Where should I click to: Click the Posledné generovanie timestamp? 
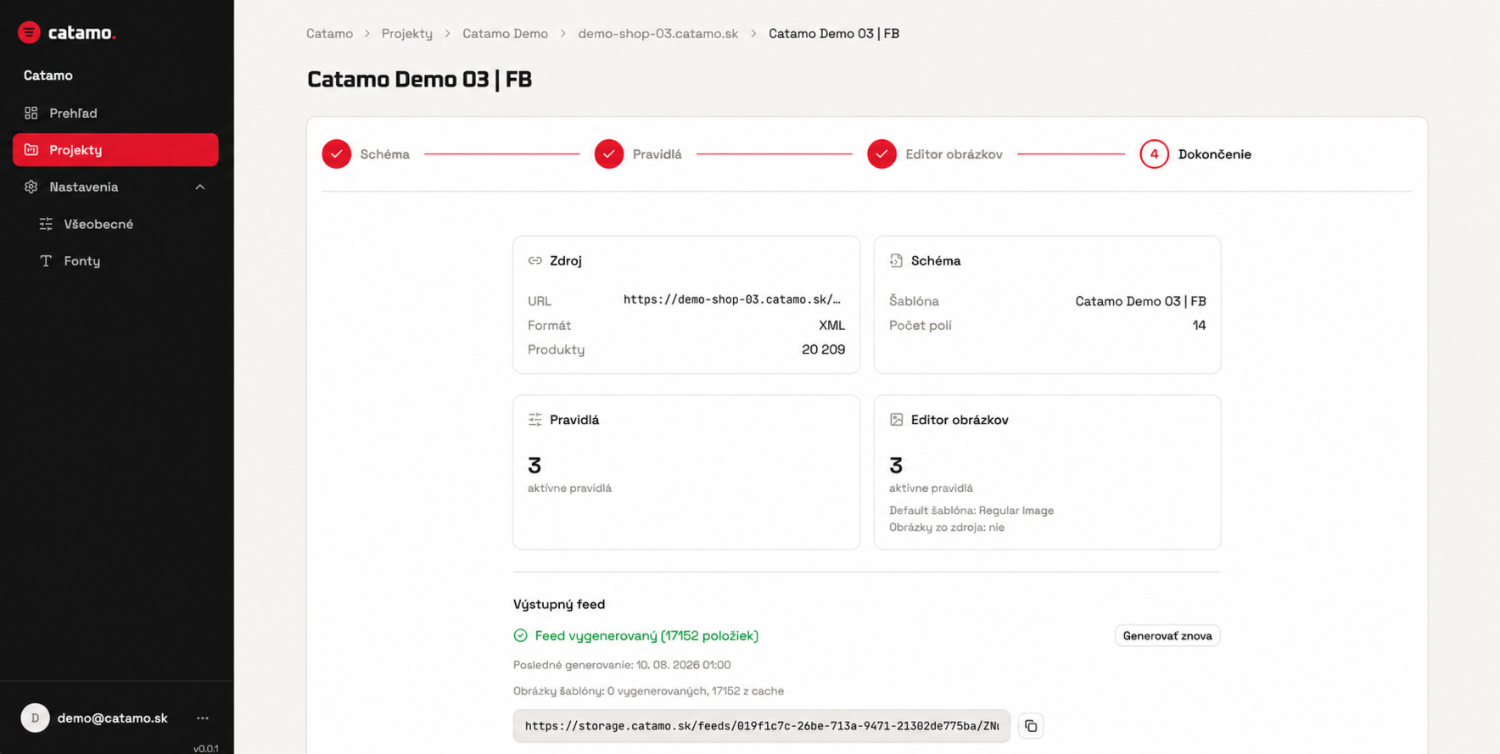(x=622, y=665)
